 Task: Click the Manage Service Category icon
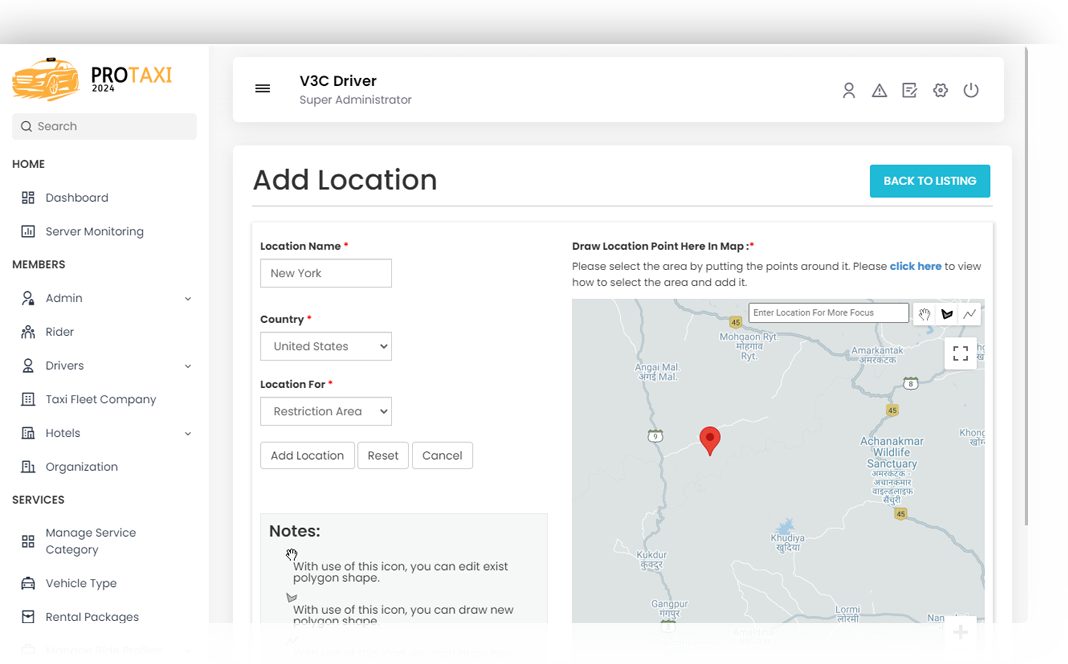pyautogui.click(x=28, y=541)
